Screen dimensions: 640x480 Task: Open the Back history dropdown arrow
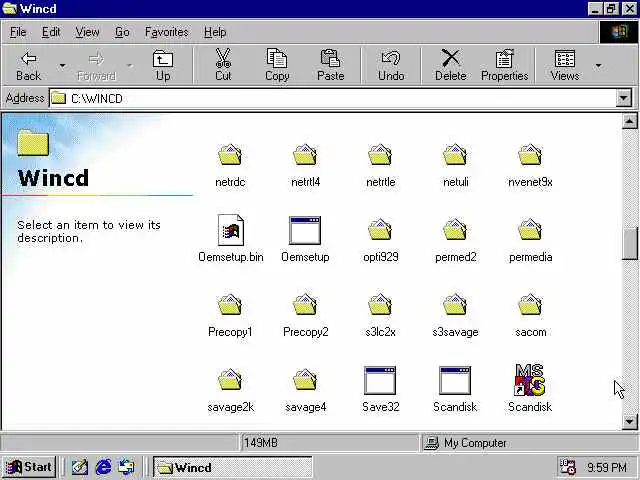62,65
